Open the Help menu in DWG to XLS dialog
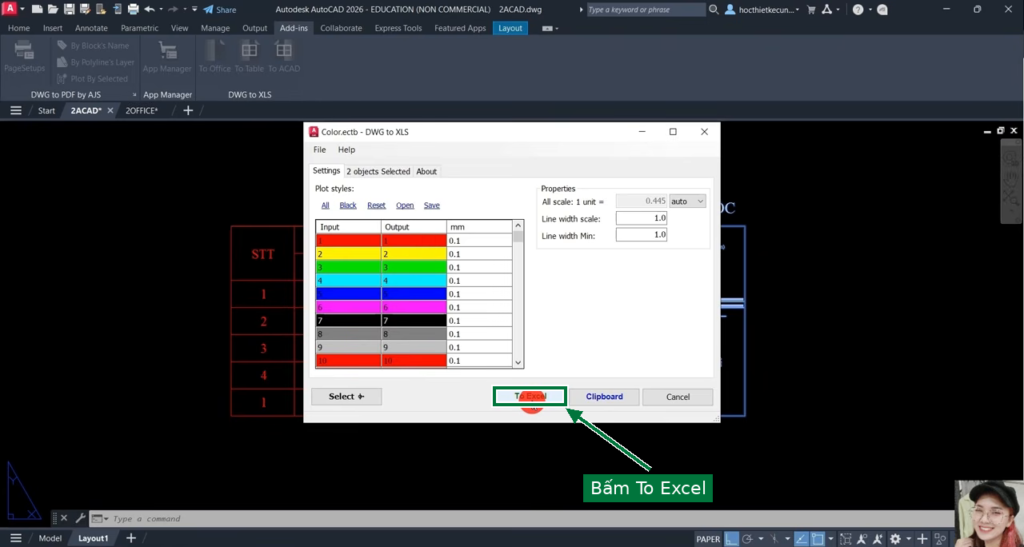The image size is (1024, 547). [347, 149]
